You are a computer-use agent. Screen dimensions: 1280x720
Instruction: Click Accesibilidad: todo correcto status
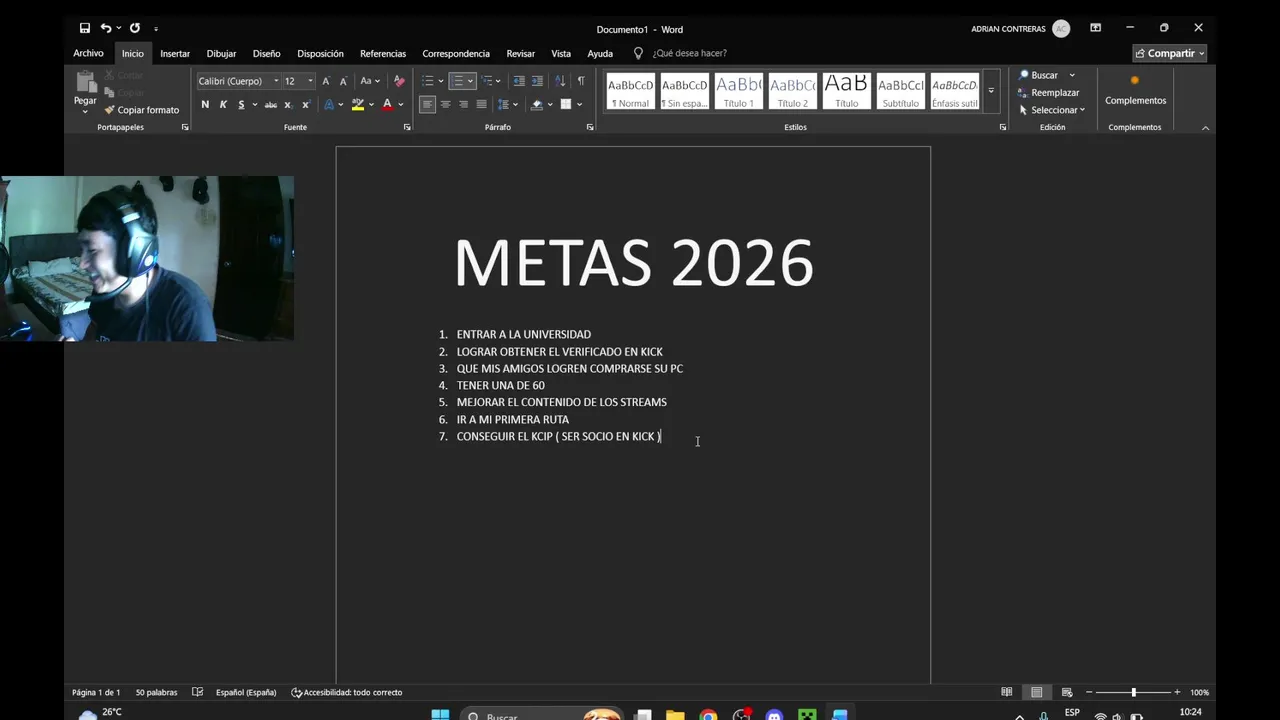[x=347, y=692]
